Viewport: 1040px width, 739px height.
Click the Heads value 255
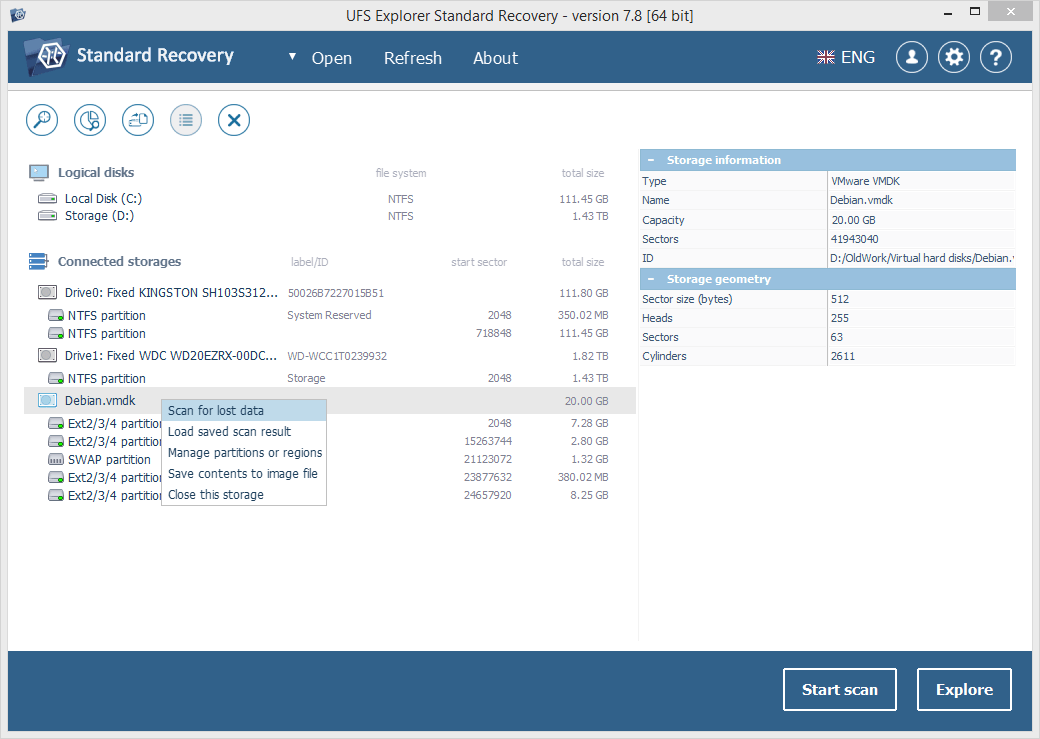(840, 318)
